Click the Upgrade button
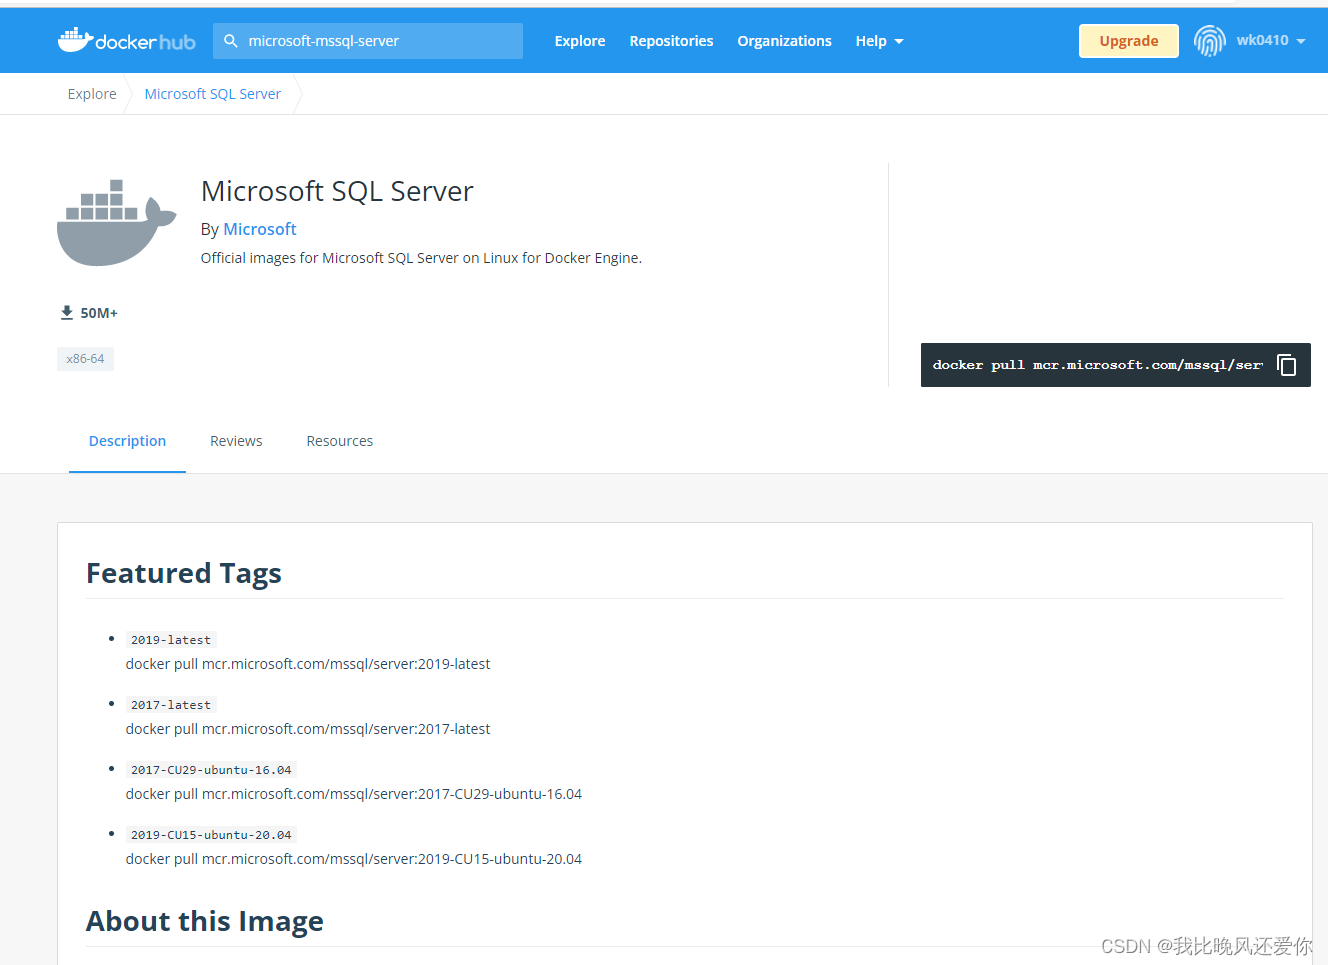This screenshot has height=965, width=1328. click(1129, 41)
